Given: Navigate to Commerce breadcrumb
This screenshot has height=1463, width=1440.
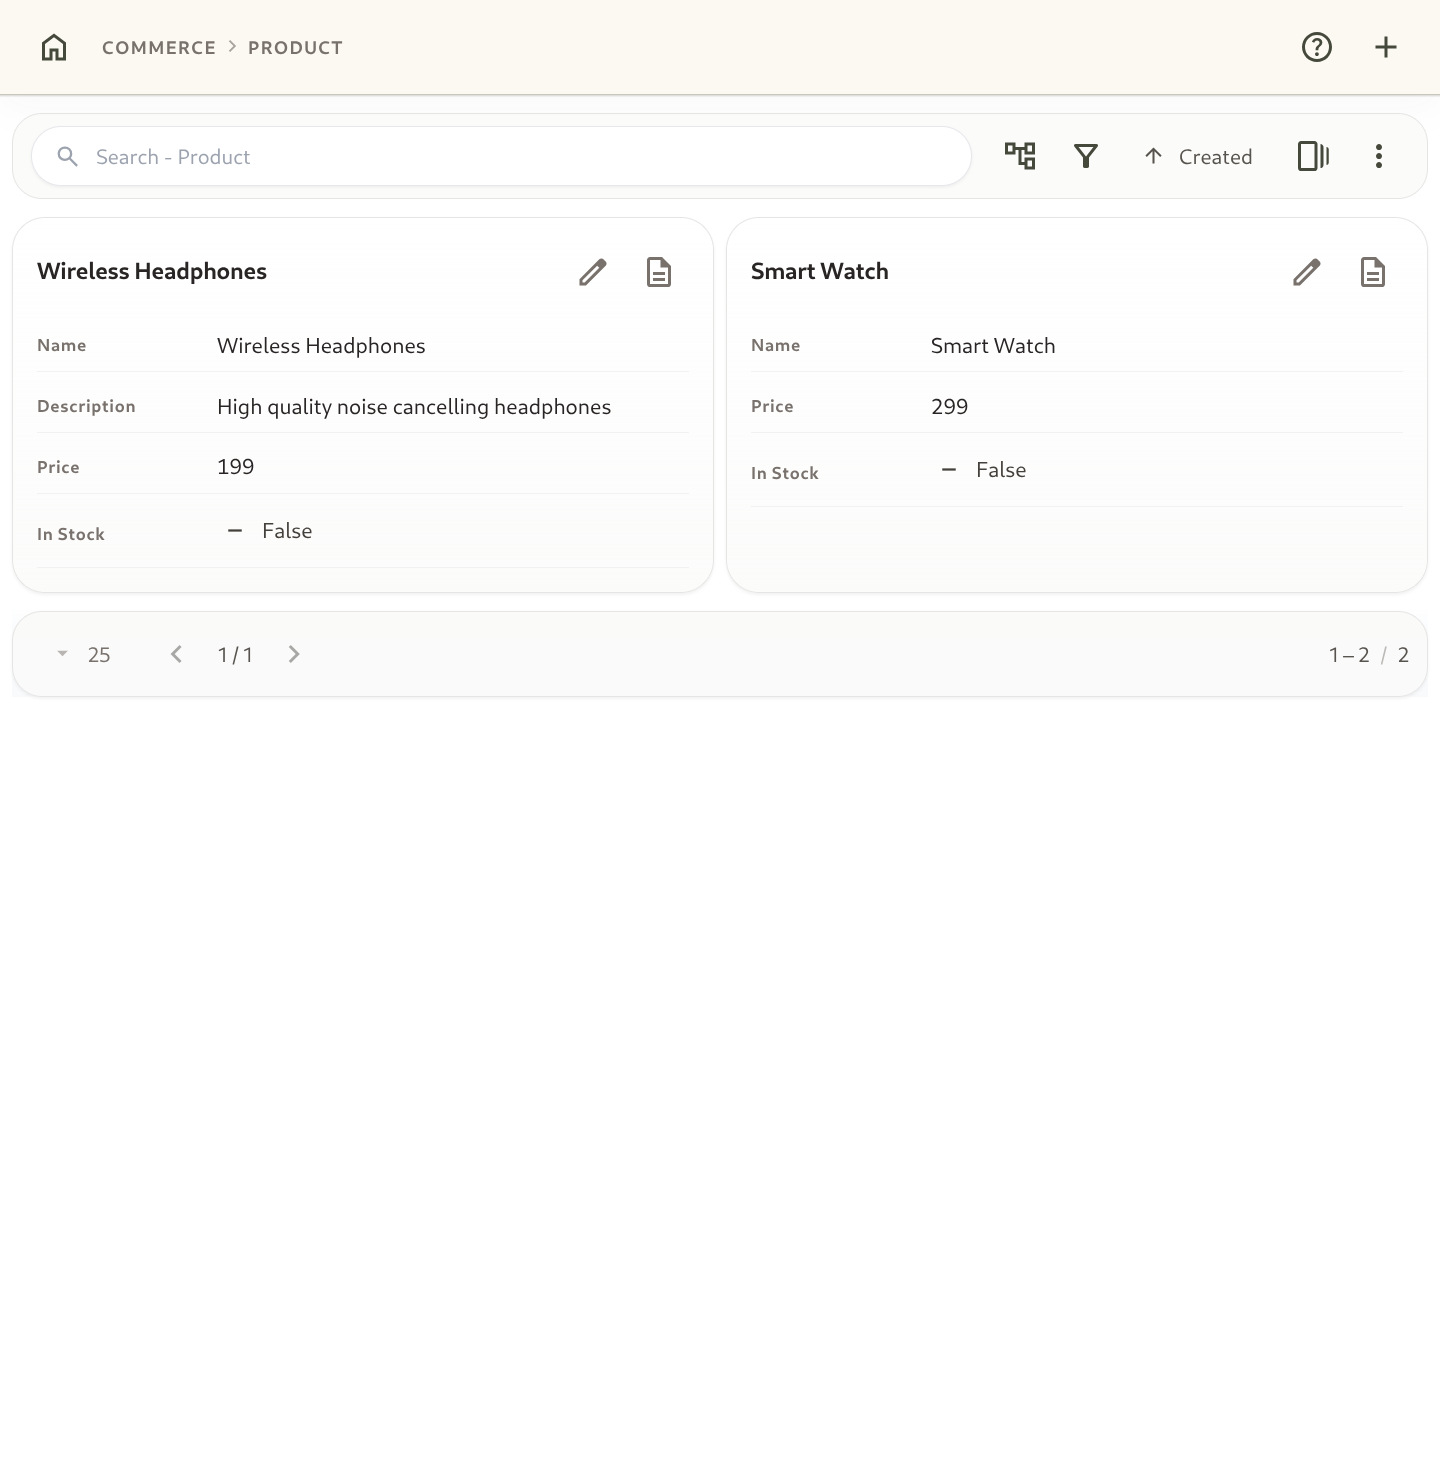Looking at the screenshot, I should 159,48.
